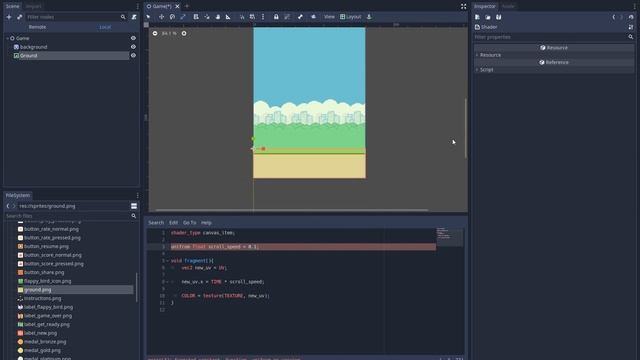Go back in FileSystem path history

8,206
